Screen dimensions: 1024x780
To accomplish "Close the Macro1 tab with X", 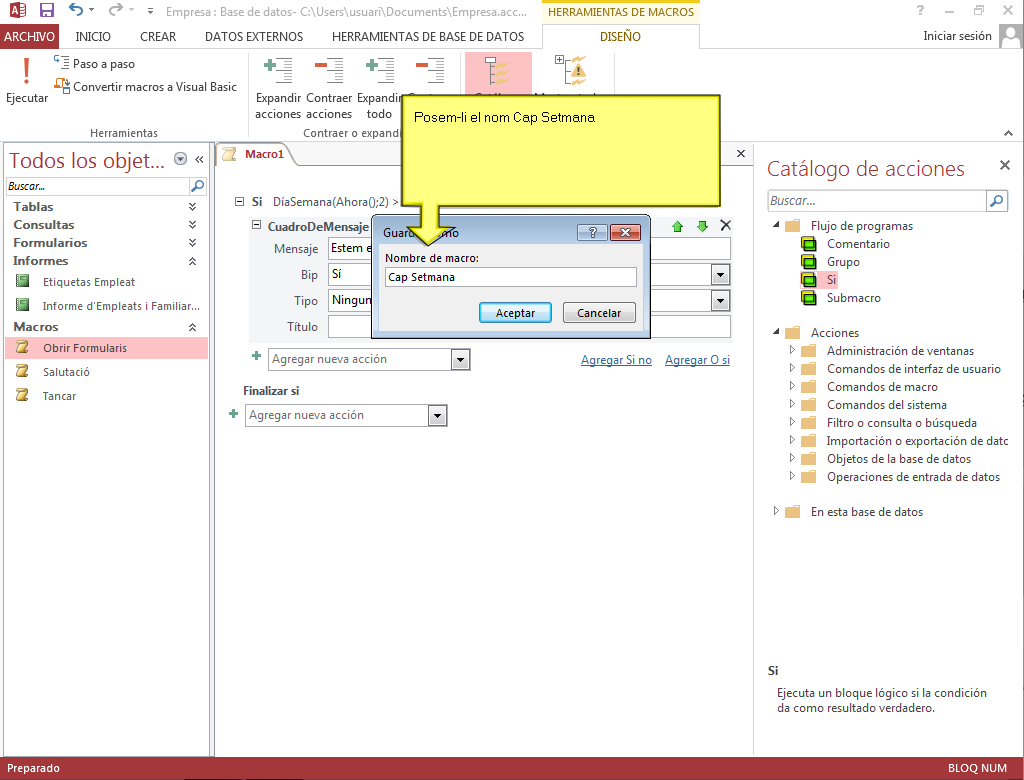I will click(741, 154).
